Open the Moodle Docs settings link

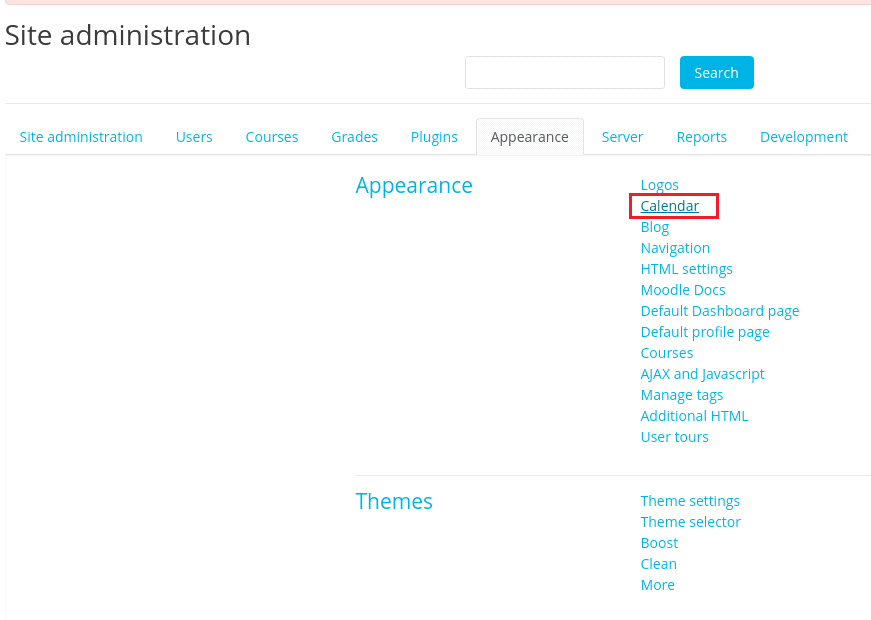(x=683, y=290)
